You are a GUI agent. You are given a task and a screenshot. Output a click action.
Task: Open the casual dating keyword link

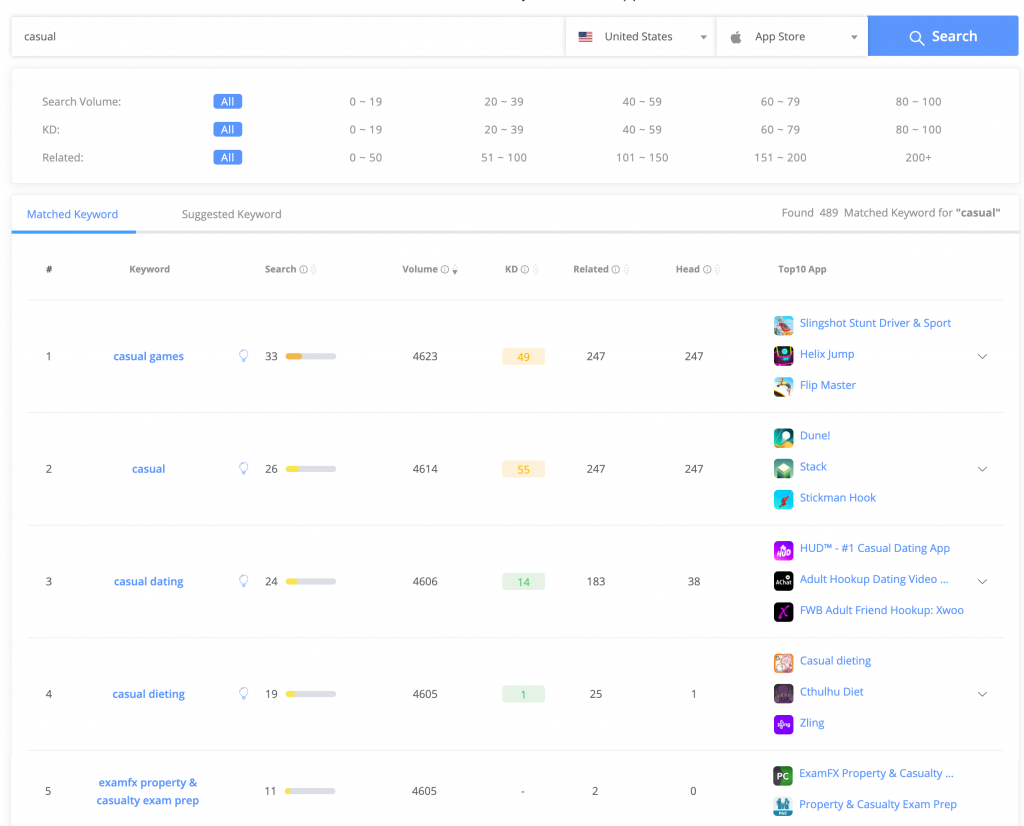(148, 582)
